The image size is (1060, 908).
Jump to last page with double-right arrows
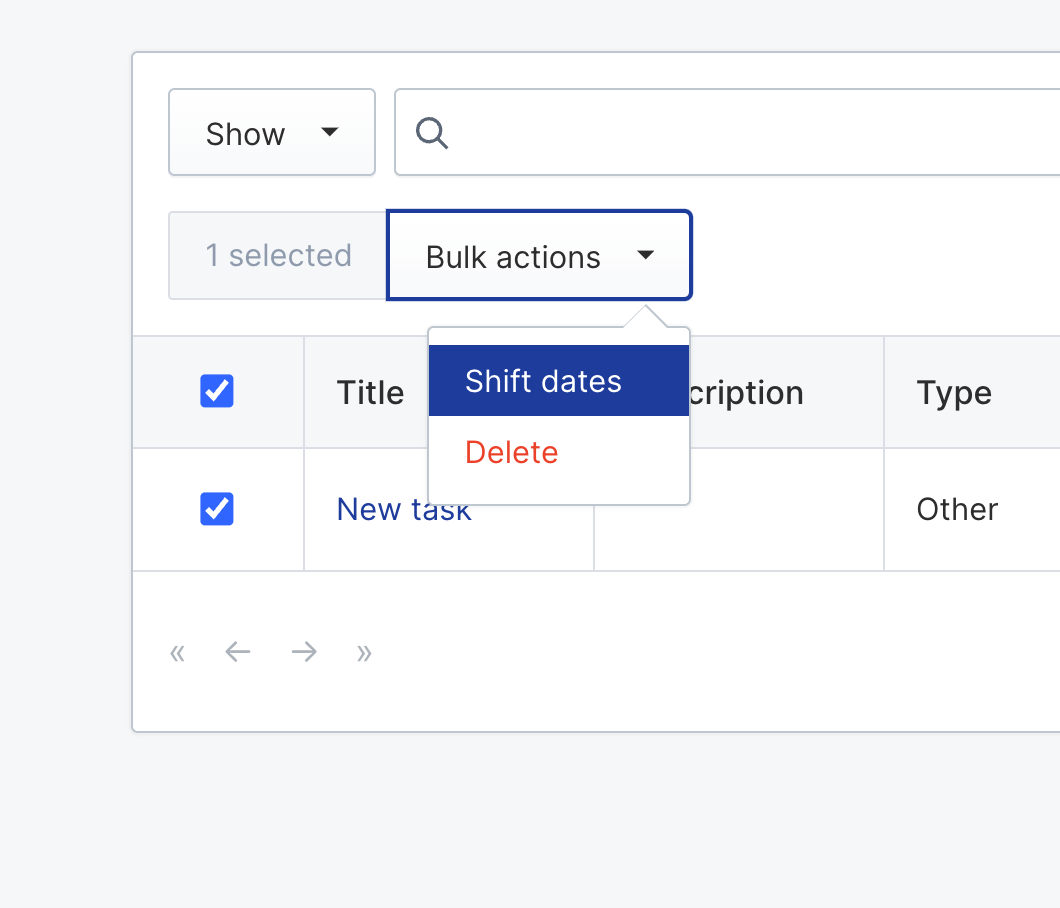(x=364, y=653)
